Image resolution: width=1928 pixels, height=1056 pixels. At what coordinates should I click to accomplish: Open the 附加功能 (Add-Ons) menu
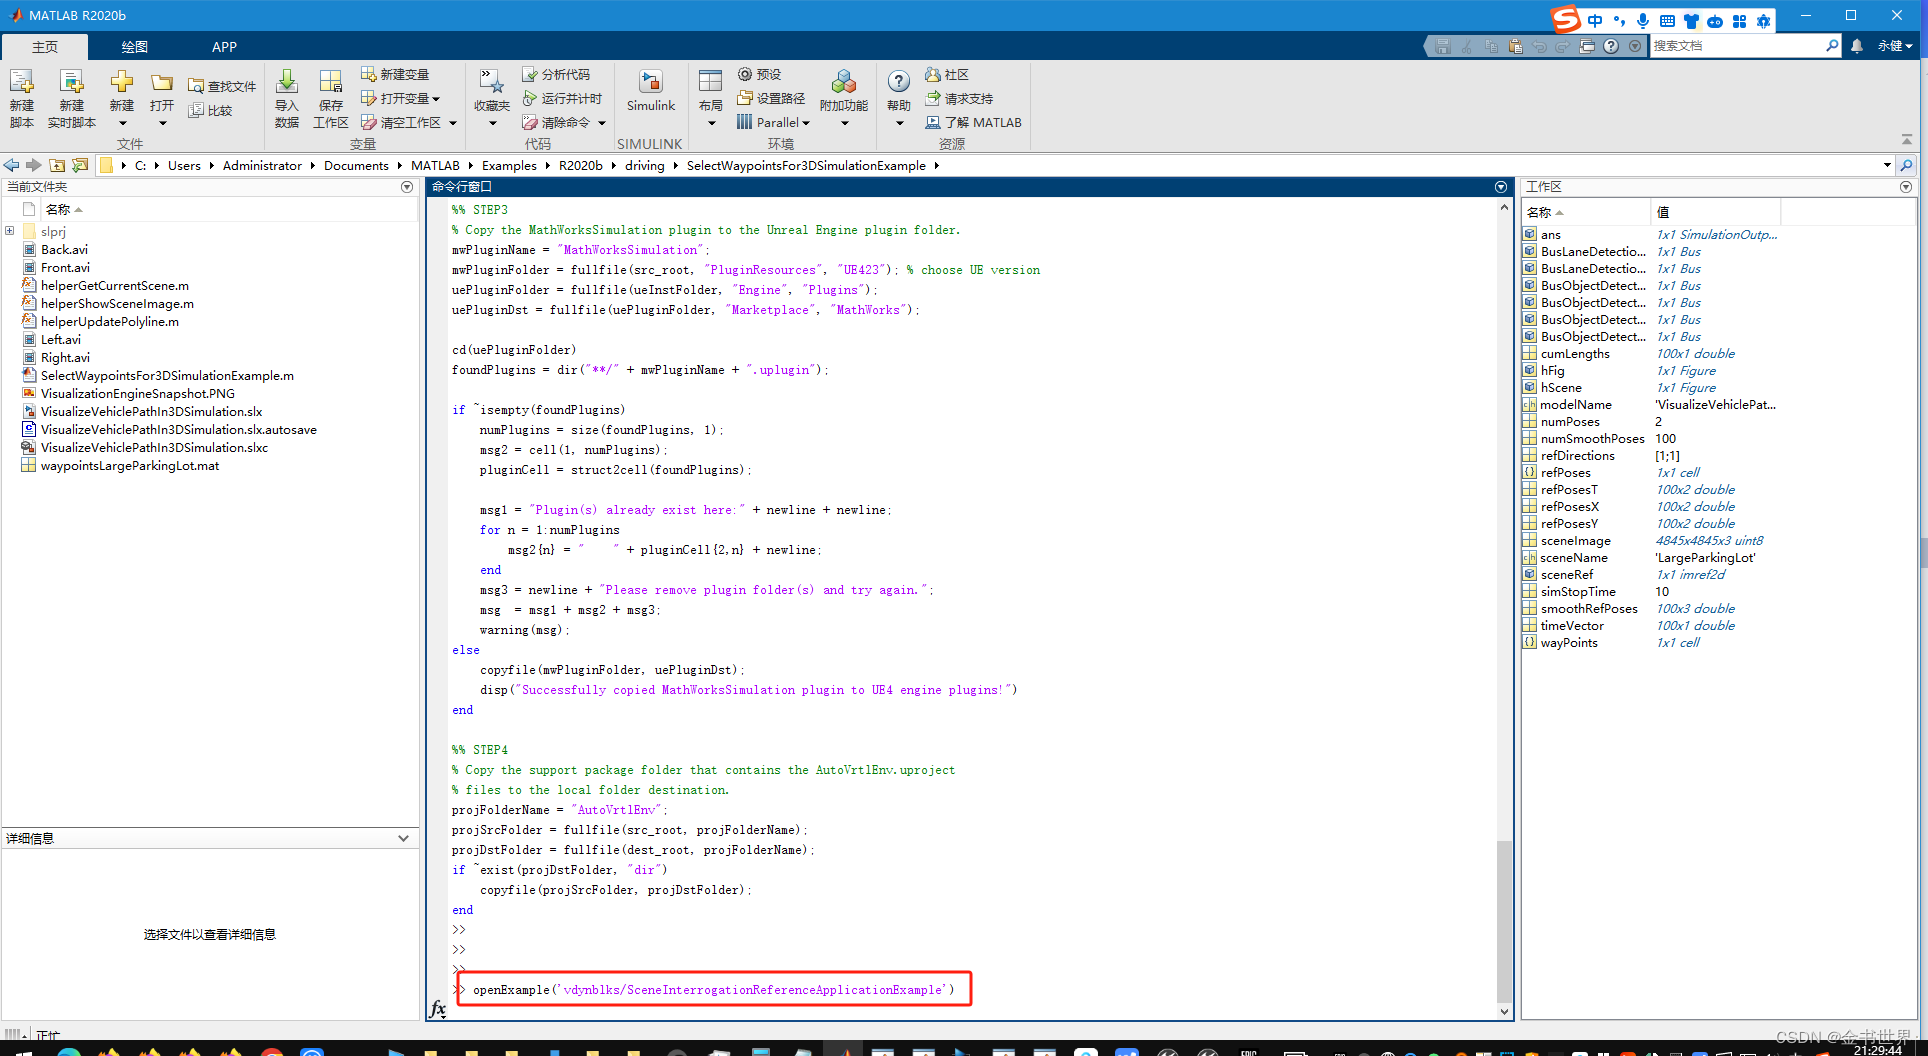pos(843,95)
